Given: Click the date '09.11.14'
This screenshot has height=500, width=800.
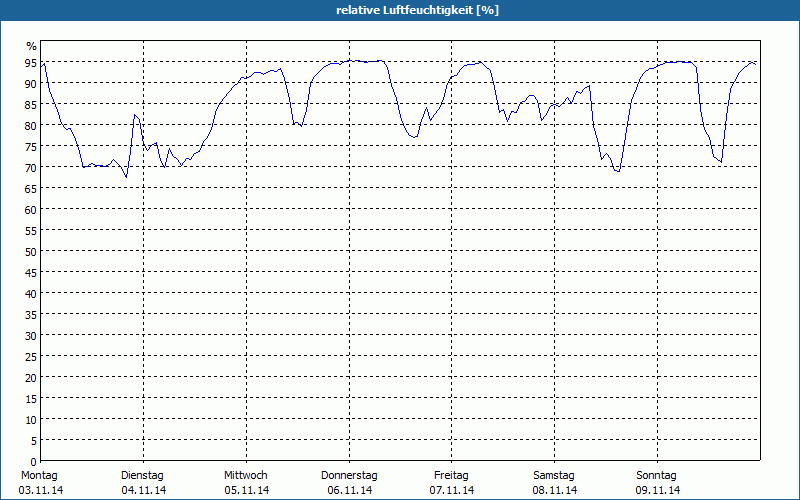Looking at the screenshot, I should (658, 490).
